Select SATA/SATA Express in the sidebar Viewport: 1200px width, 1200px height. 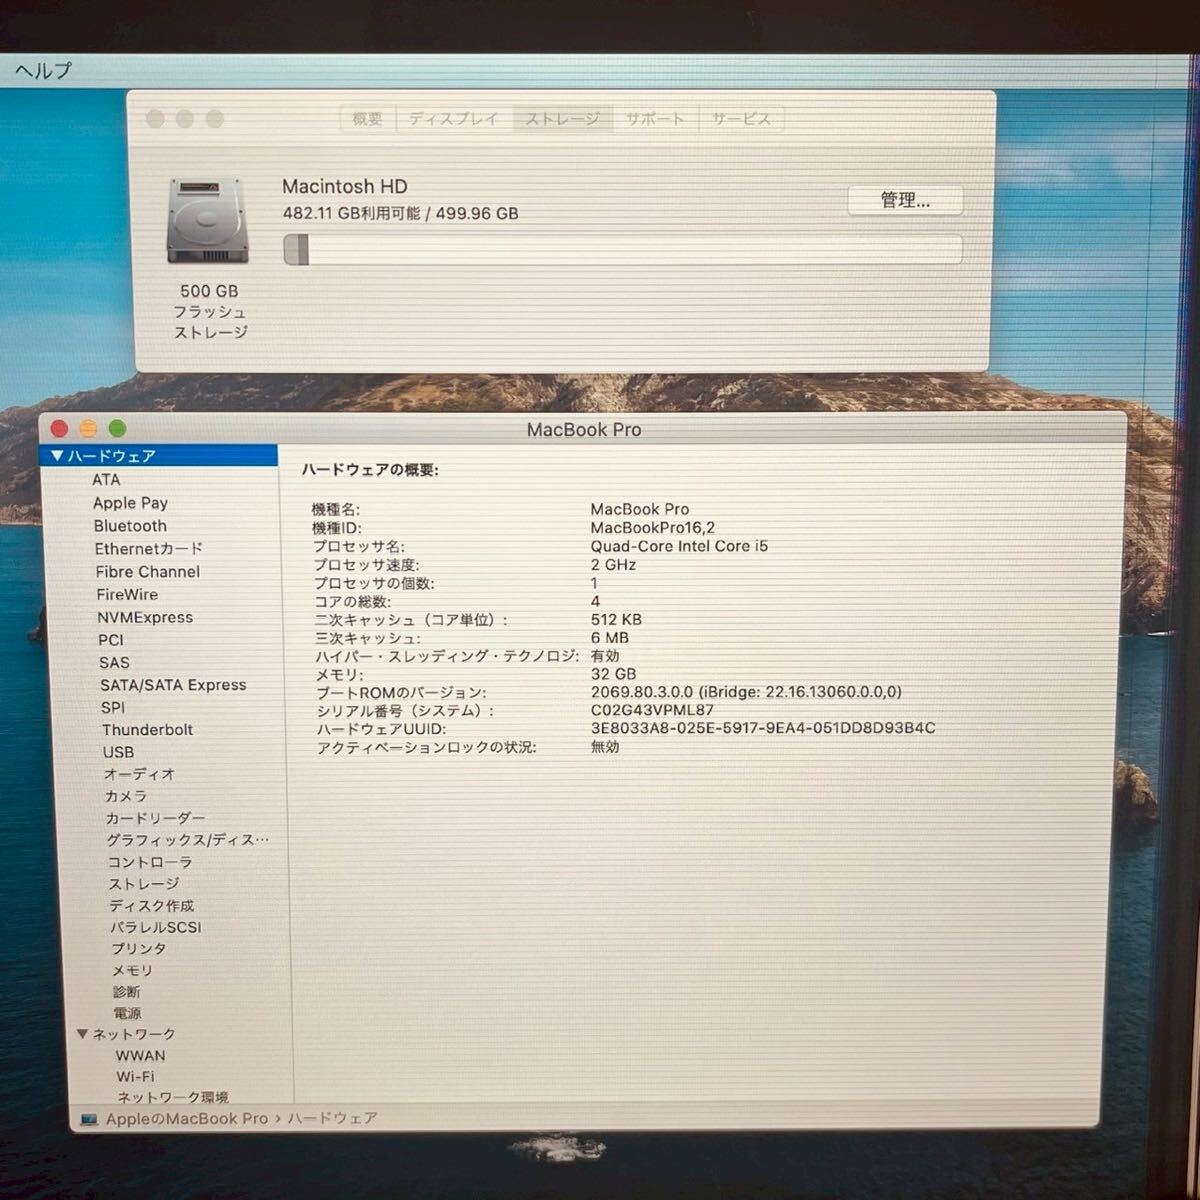173,685
